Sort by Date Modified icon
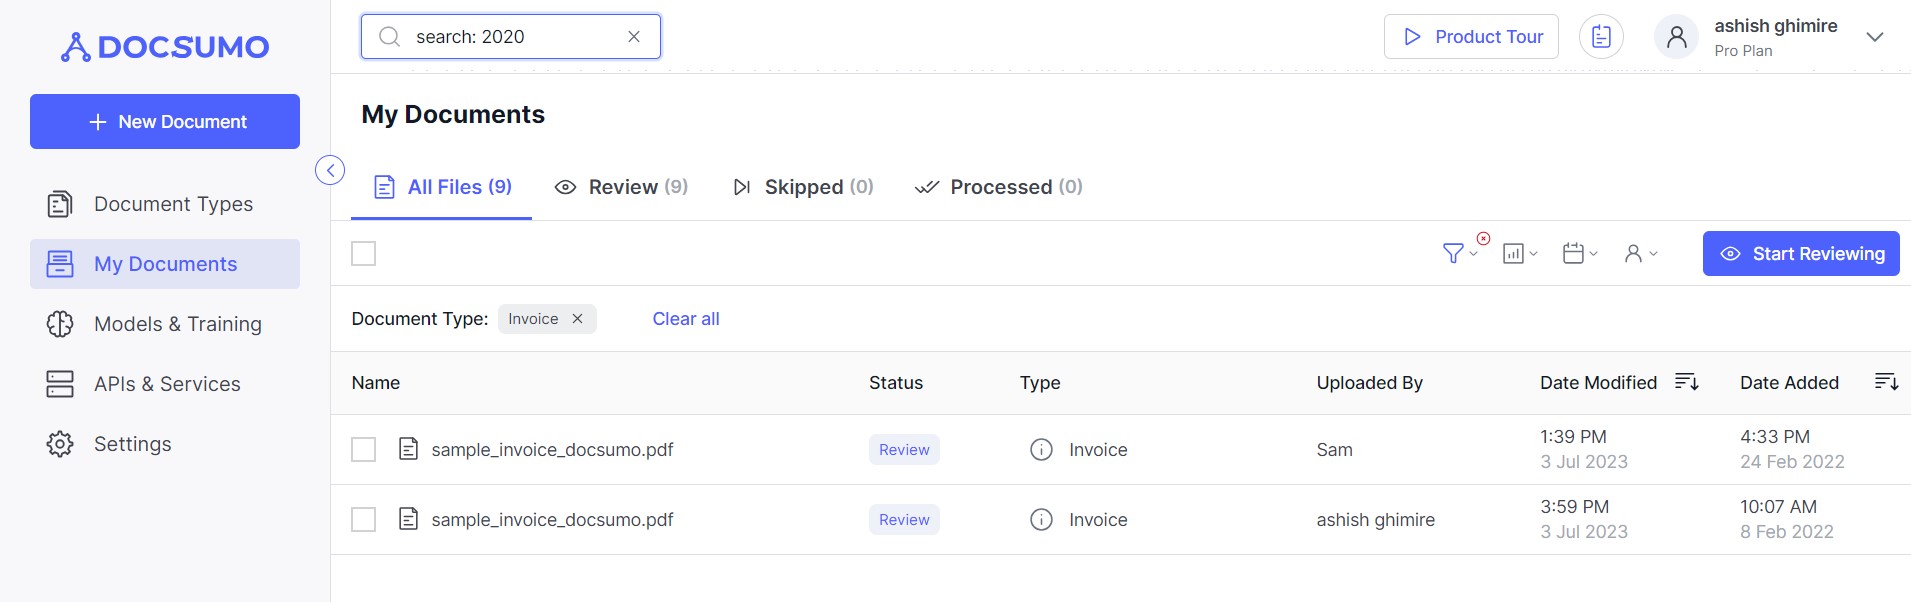The image size is (1911, 602). tap(1687, 382)
